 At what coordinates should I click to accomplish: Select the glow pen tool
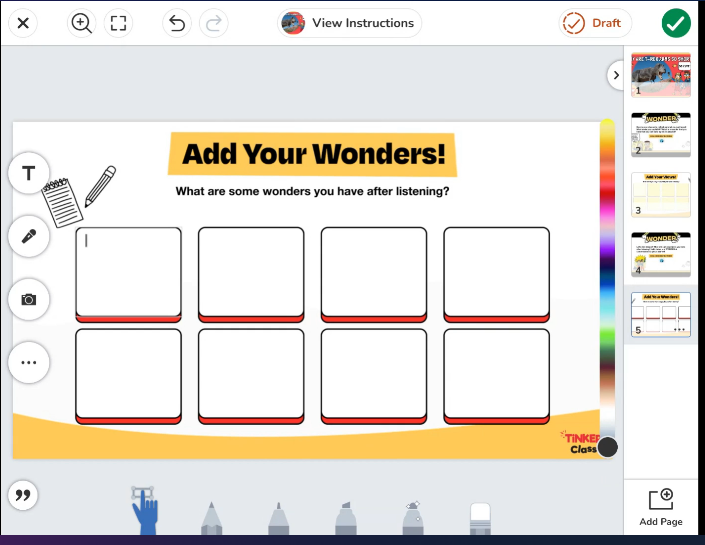[412, 518]
